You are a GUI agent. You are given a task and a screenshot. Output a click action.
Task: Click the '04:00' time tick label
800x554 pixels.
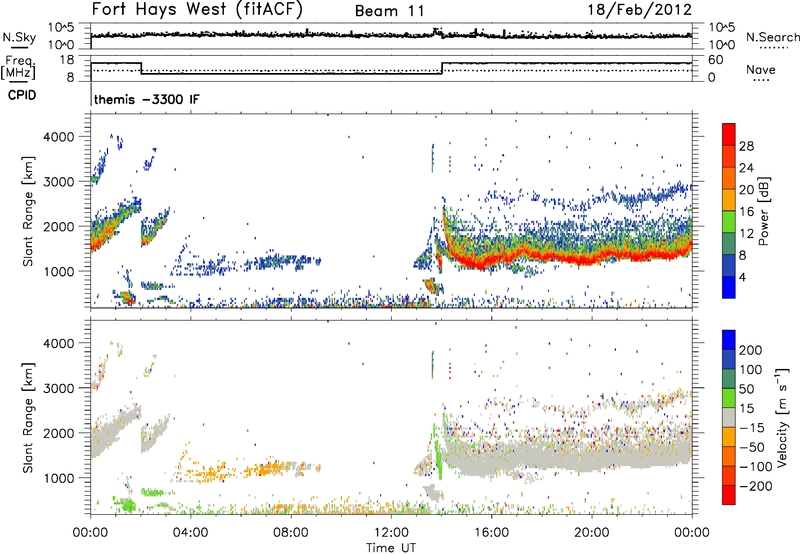[190, 533]
